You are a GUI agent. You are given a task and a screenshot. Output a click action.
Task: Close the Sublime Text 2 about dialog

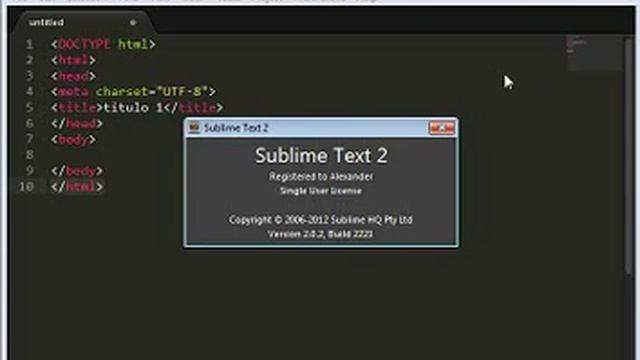click(442, 128)
